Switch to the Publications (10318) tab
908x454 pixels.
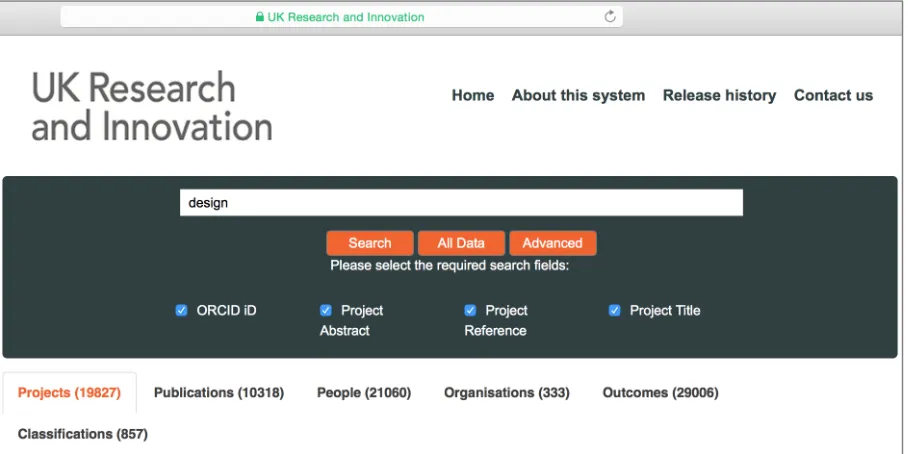coord(219,393)
